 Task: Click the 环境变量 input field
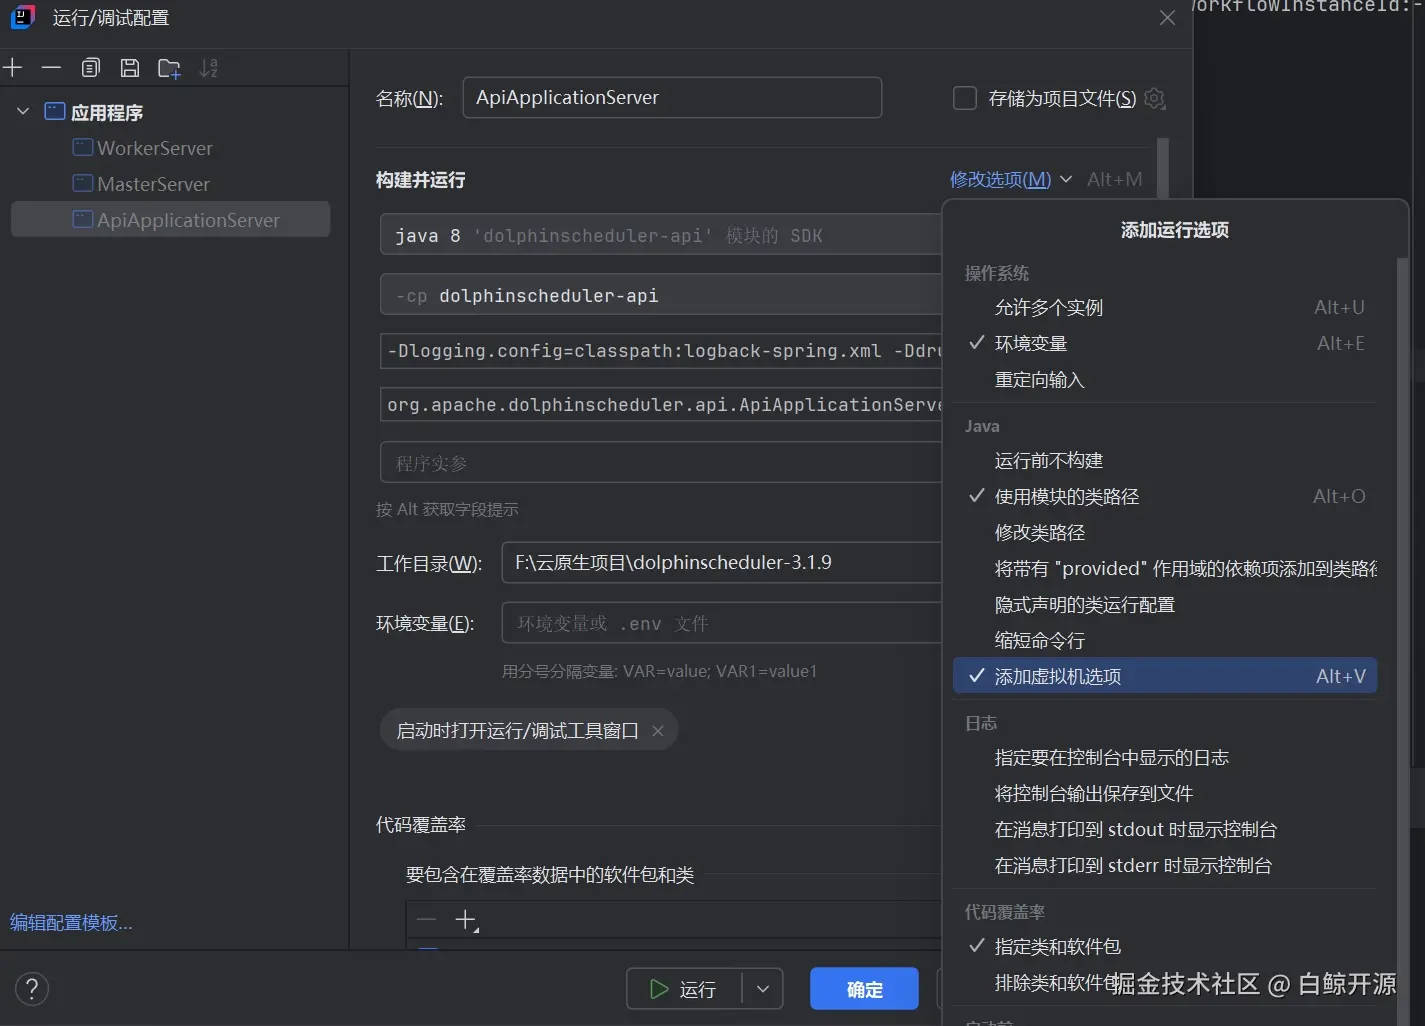pyautogui.click(x=722, y=623)
